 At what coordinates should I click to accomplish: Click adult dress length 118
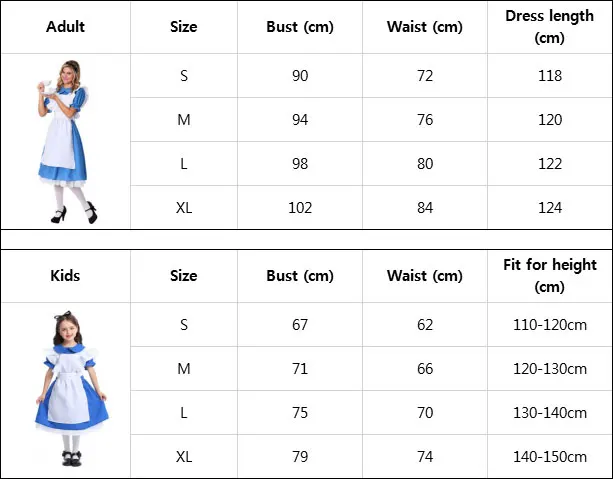click(x=550, y=75)
